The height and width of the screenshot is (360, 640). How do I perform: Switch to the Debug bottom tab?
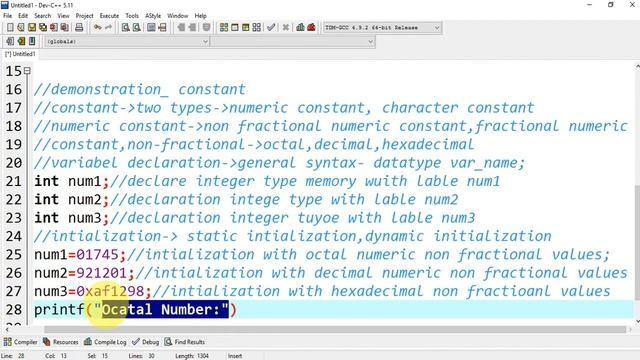tap(146, 342)
